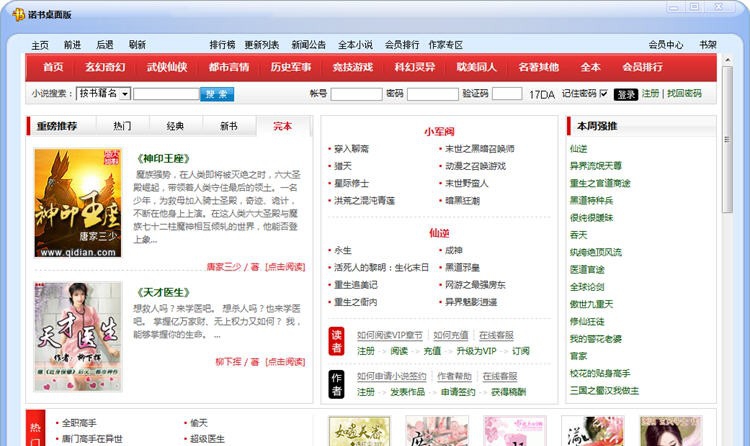Screen dimensions: 750x446
Task: Select 武侠仙侠 category in red bar
Action: click(x=167, y=67)
